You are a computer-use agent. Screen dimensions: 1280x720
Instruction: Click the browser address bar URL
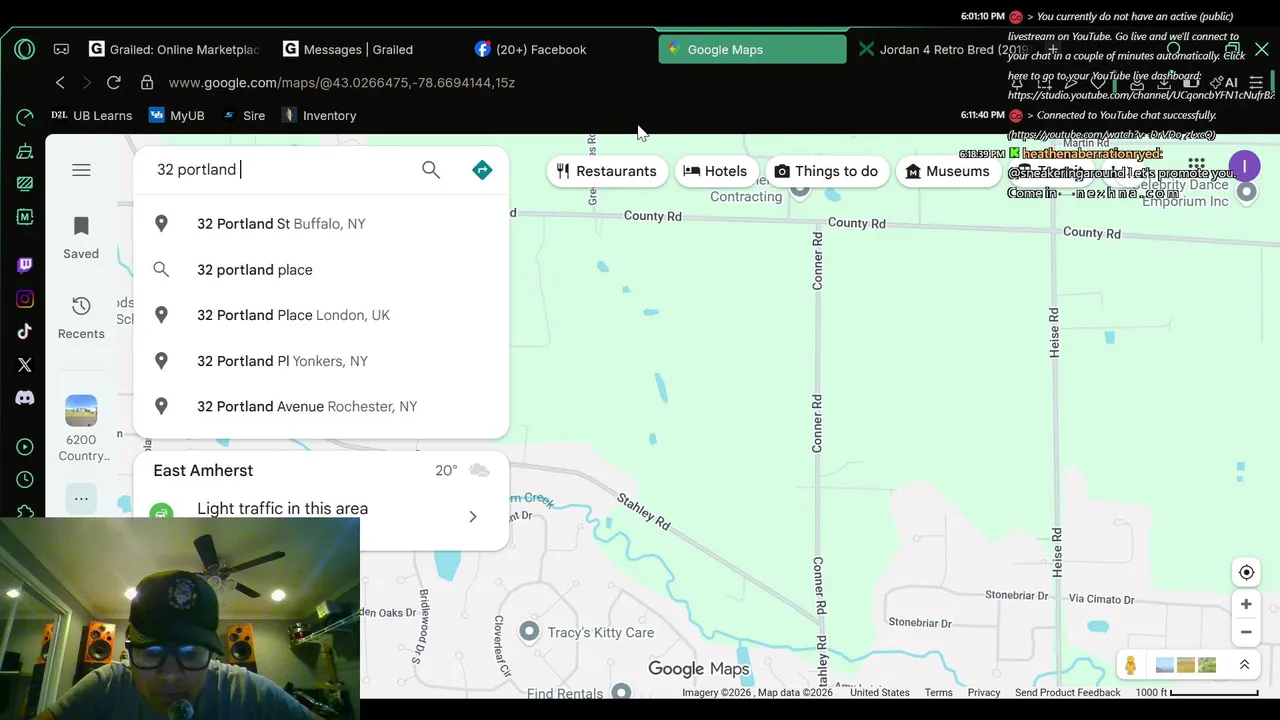[342, 83]
